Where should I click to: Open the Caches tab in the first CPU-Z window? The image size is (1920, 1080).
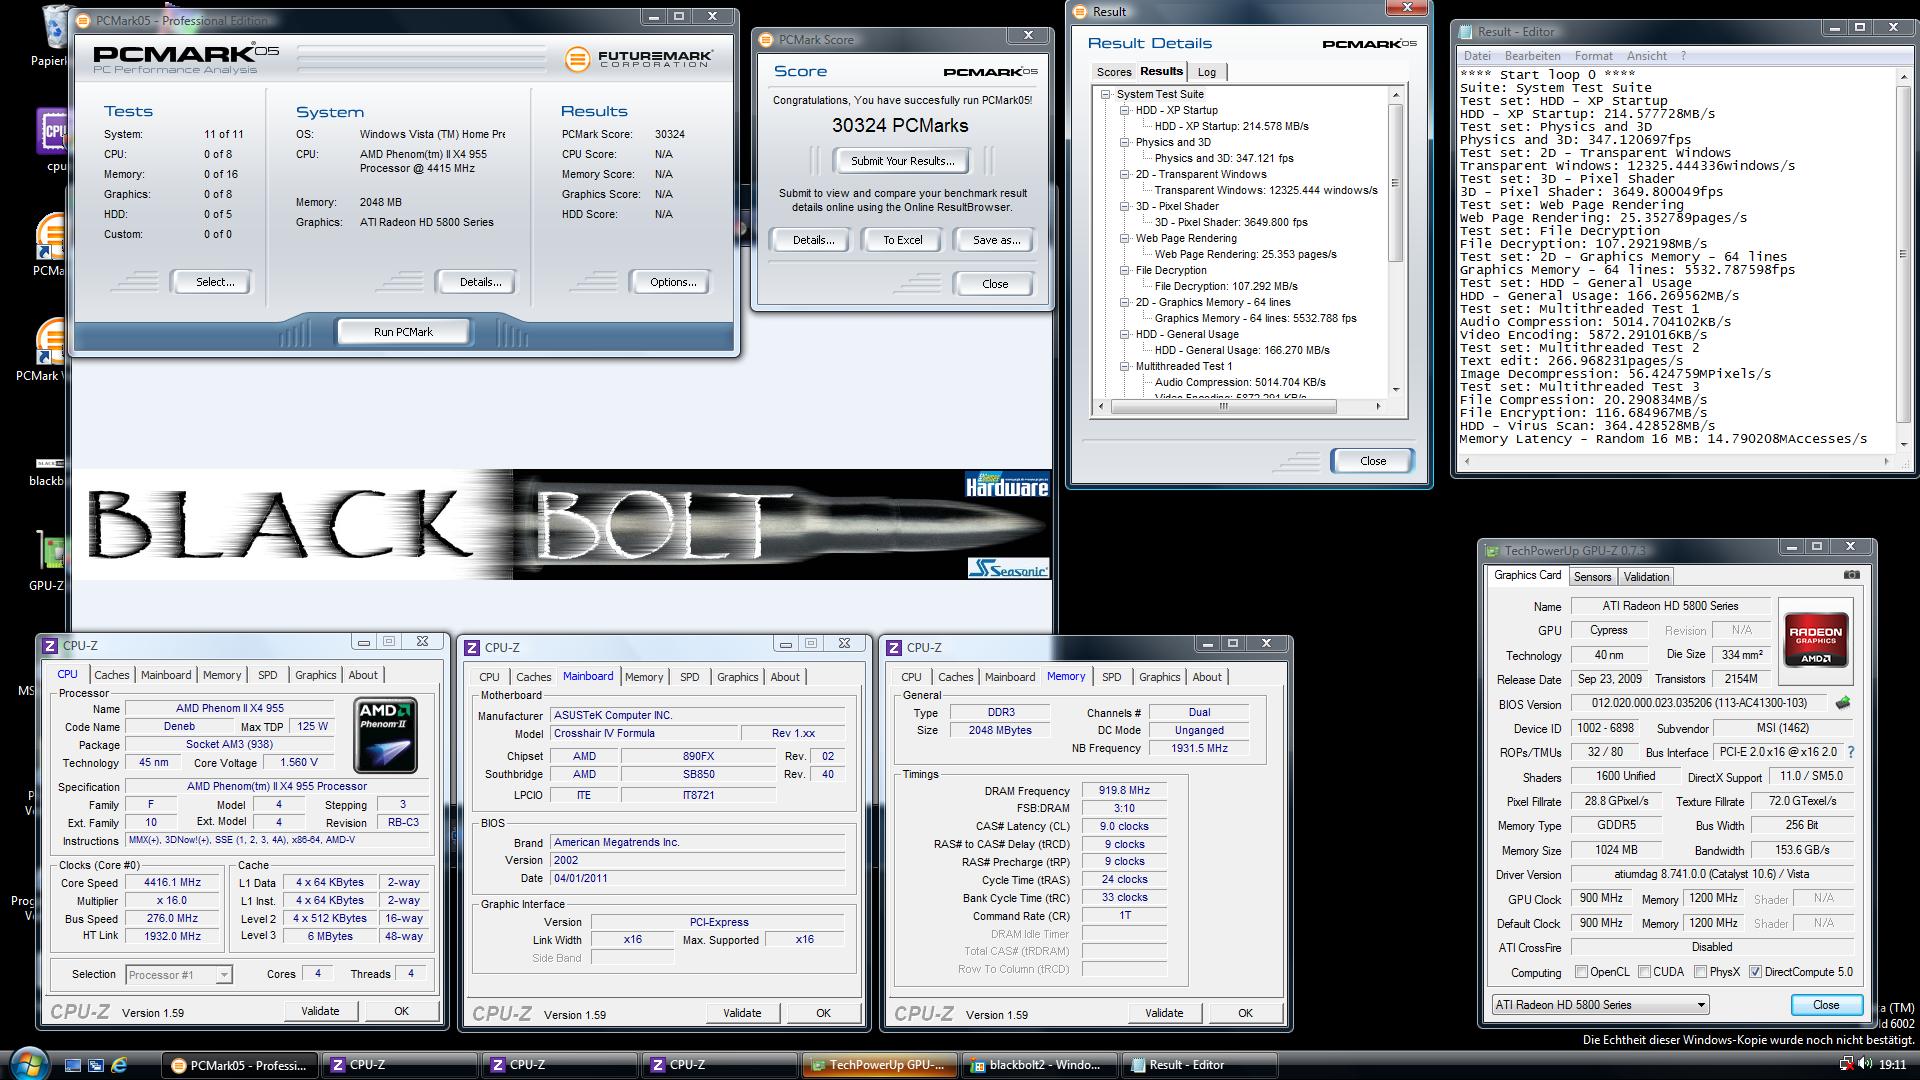(x=111, y=675)
